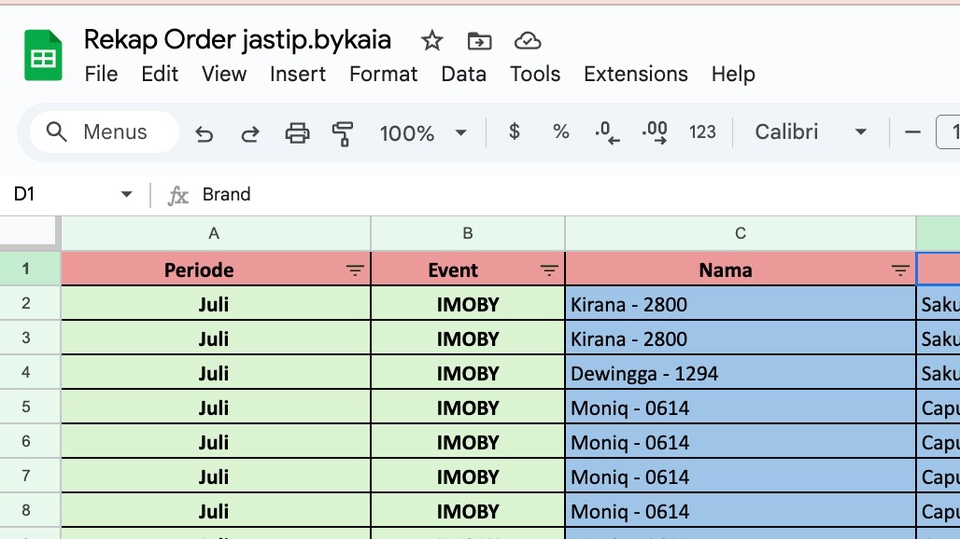960x539 pixels.
Task: Open the Calibri font dropdown
Action: coord(860,133)
